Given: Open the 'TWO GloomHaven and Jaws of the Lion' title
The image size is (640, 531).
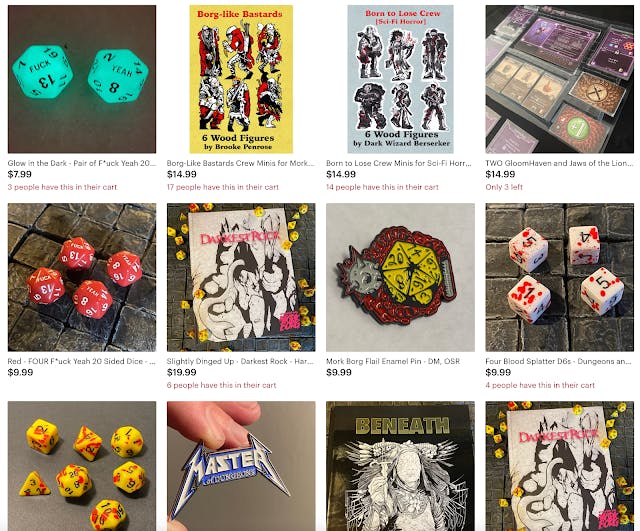Looking at the screenshot, I should 559,163.
